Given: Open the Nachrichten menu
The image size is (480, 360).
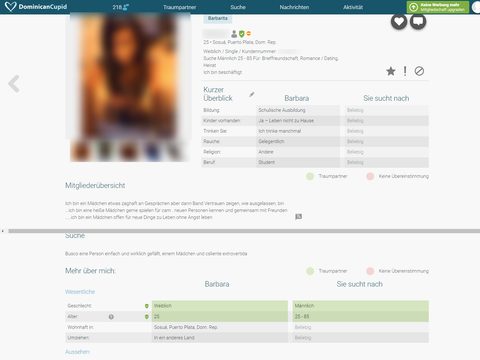Looking at the screenshot, I should pyautogui.click(x=294, y=7).
